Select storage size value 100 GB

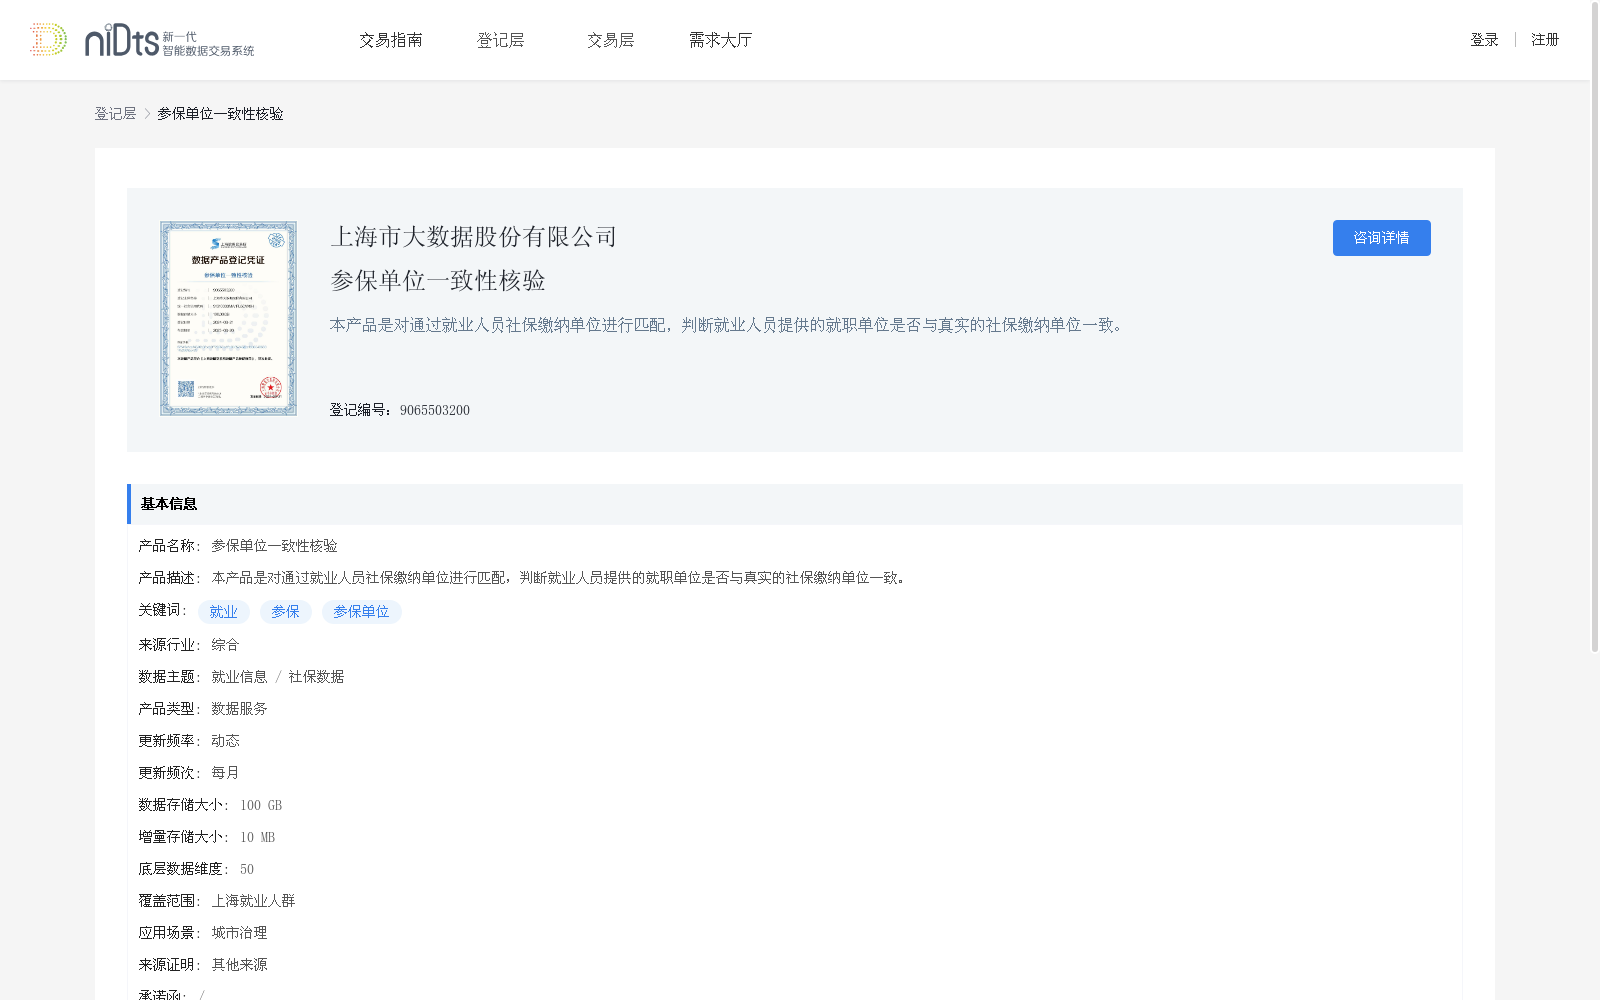[261, 805]
